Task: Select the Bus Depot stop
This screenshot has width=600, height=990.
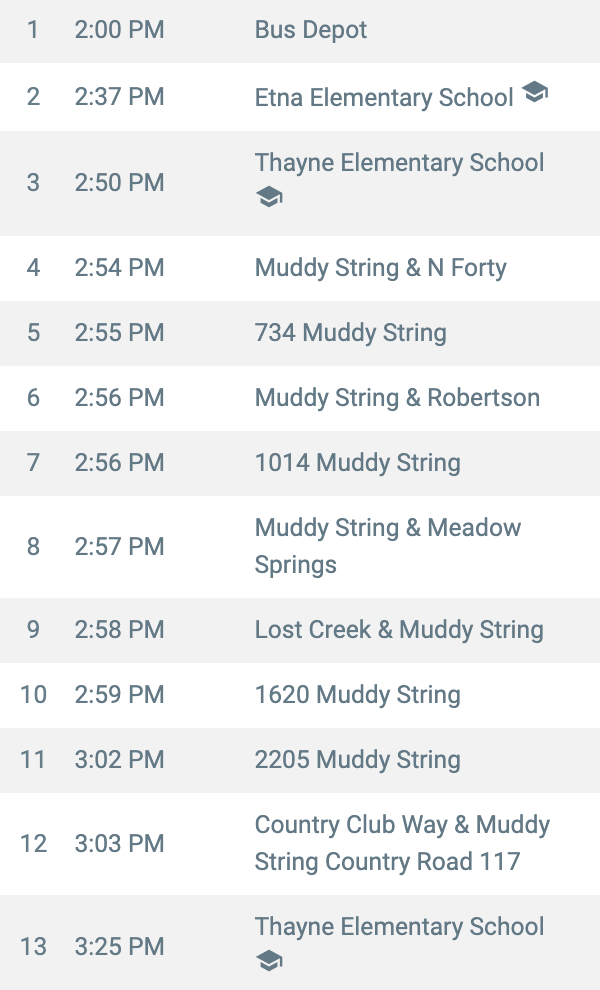Action: (311, 30)
